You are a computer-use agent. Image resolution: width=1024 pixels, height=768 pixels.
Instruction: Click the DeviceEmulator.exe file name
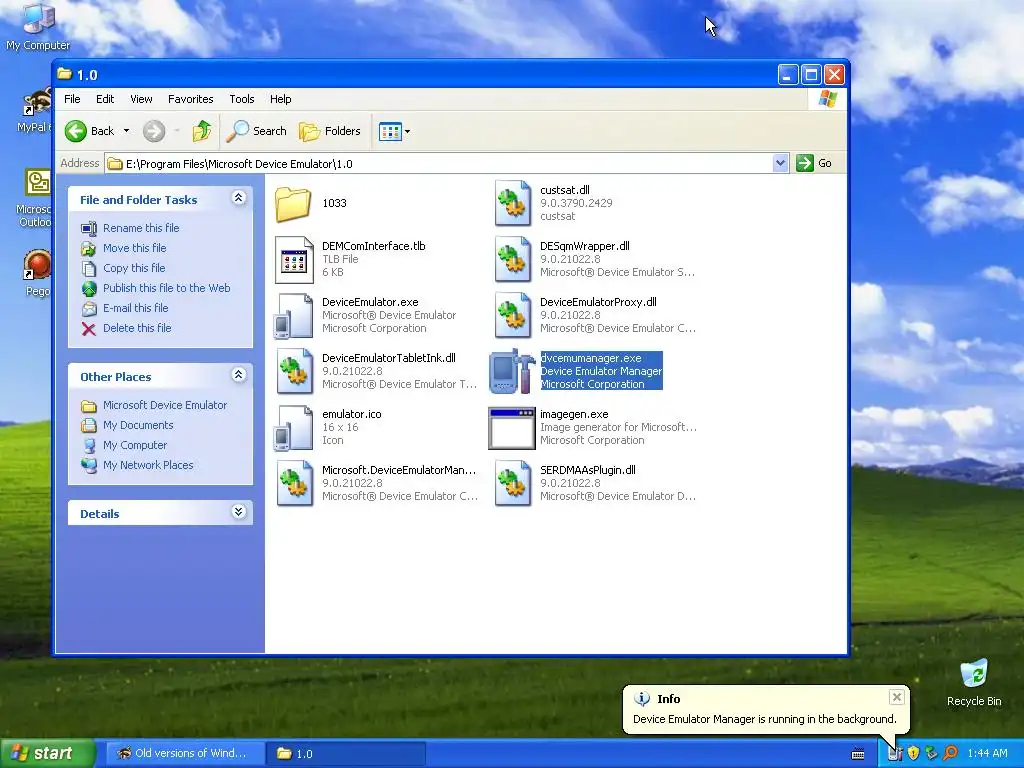click(370, 302)
